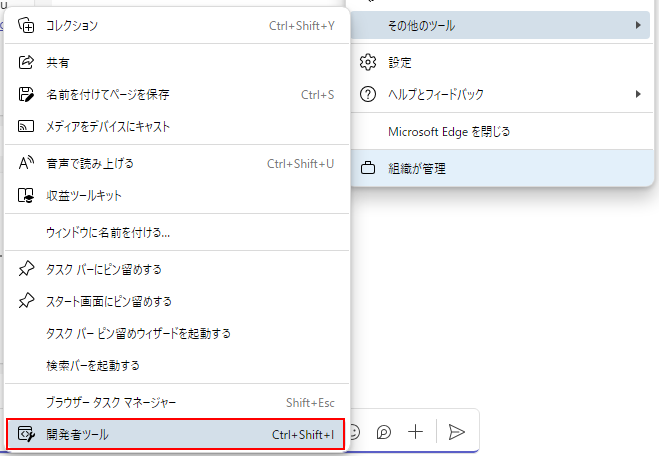659x456 pixels.
Task: Expand ヘルプとフィードバック submenu arrow
Action: coord(638,94)
